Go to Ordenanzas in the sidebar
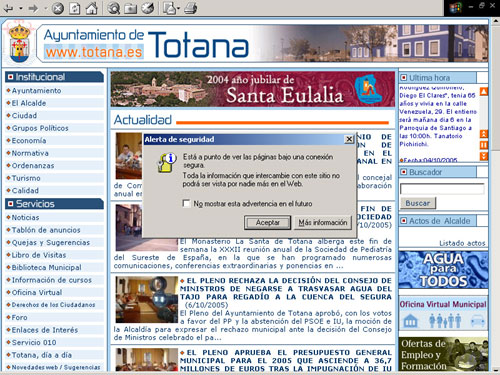This screenshot has height=375, width=500. tap(33, 166)
